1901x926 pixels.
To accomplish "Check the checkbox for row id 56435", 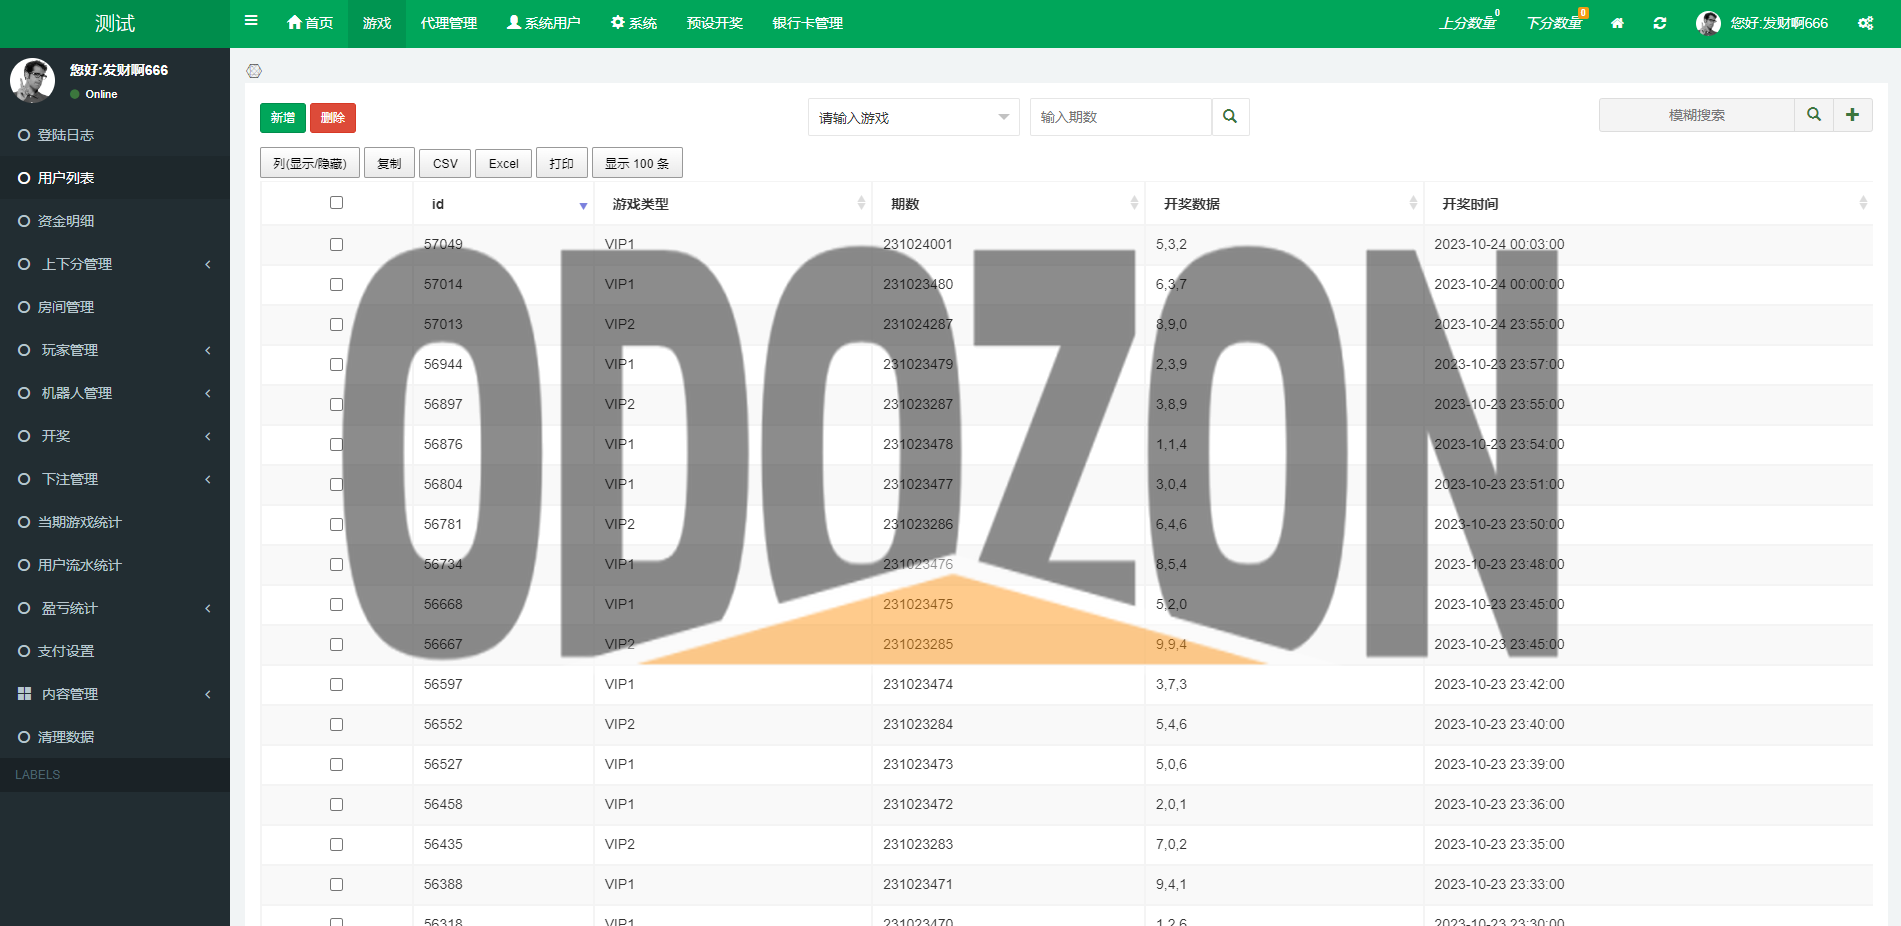I will pyautogui.click(x=336, y=844).
